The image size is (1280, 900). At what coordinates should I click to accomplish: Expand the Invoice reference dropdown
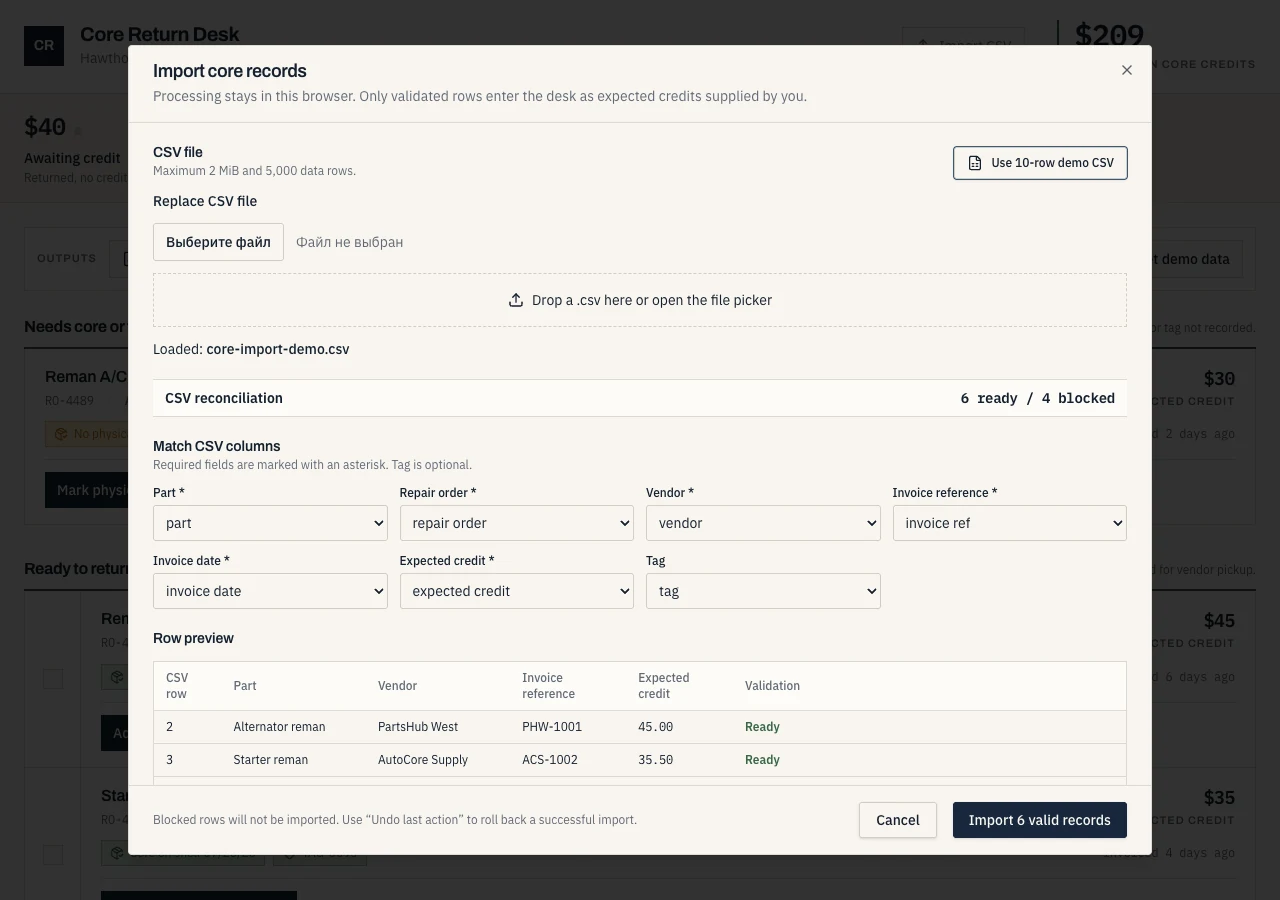coord(1010,523)
